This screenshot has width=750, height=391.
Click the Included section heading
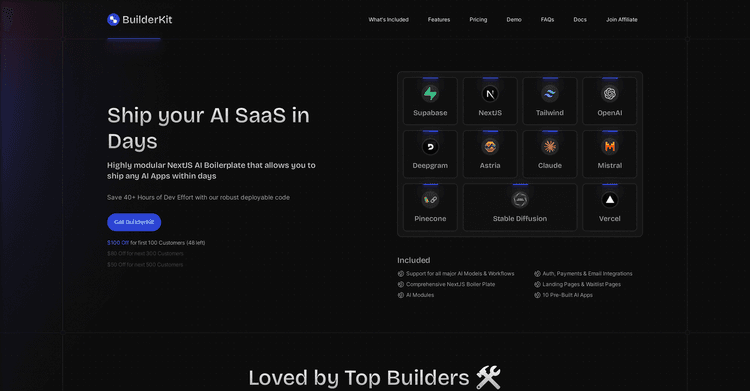click(x=413, y=260)
